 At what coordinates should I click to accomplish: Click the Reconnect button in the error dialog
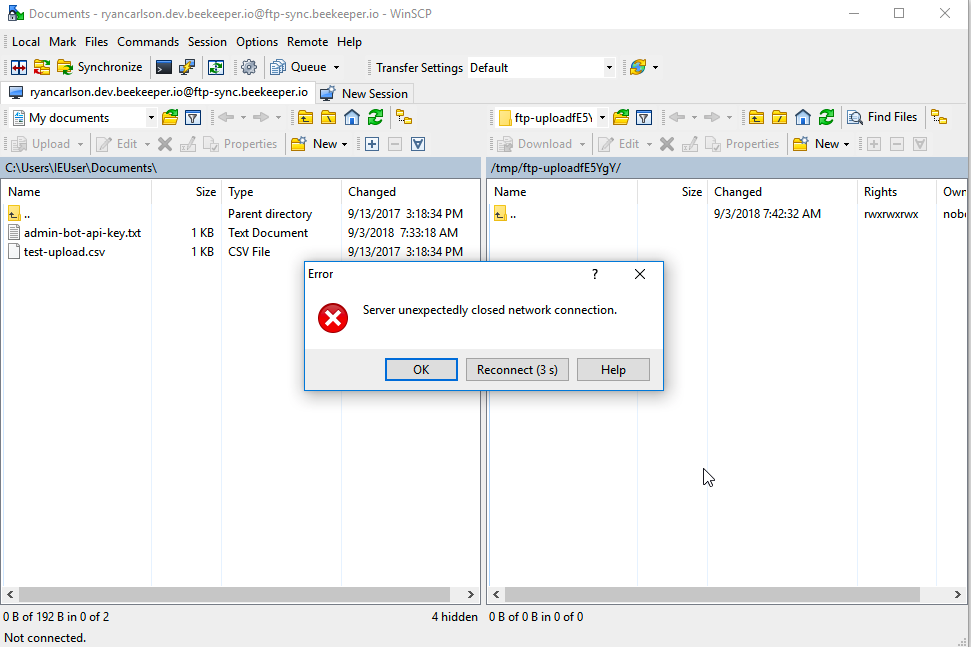517,369
